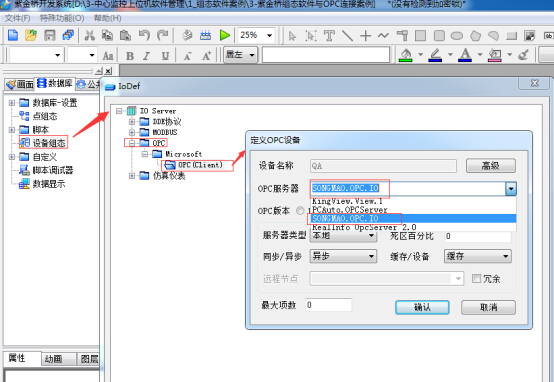Select the Text tool in toolbar

click(x=329, y=36)
